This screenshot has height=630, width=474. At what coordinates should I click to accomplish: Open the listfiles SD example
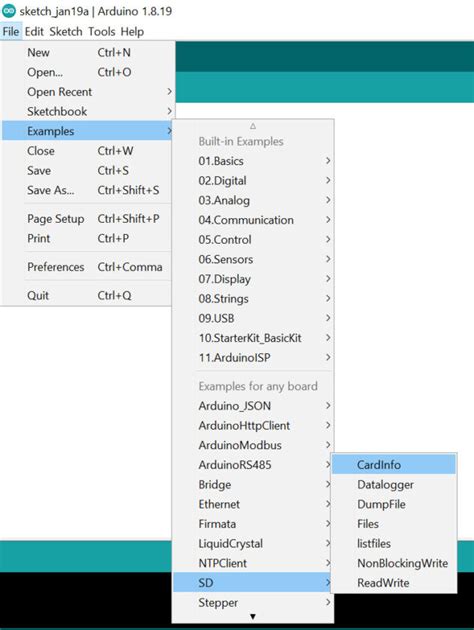(x=394, y=544)
